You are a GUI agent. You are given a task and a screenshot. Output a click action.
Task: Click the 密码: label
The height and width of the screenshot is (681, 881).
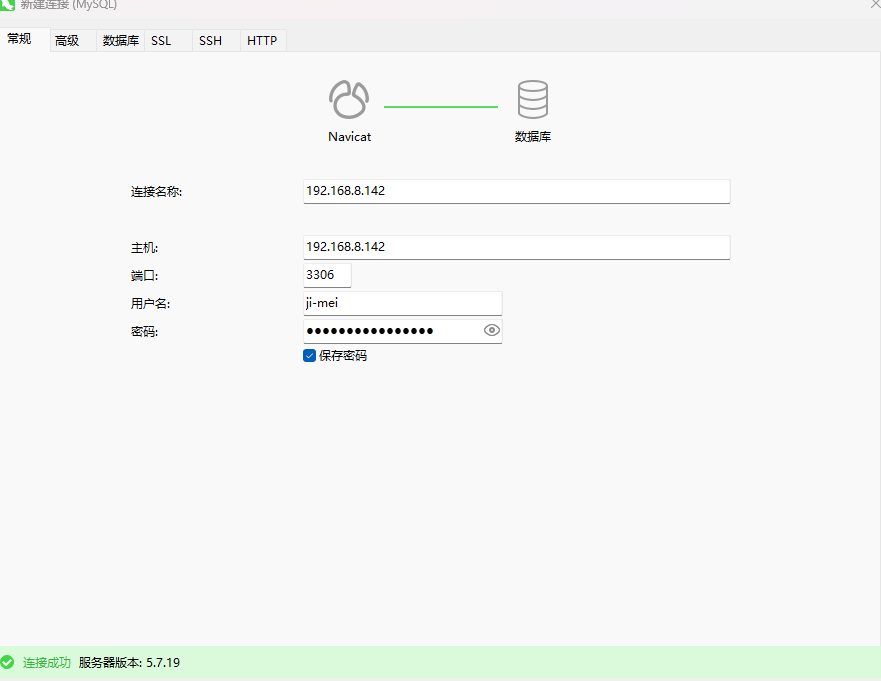pyautogui.click(x=144, y=332)
